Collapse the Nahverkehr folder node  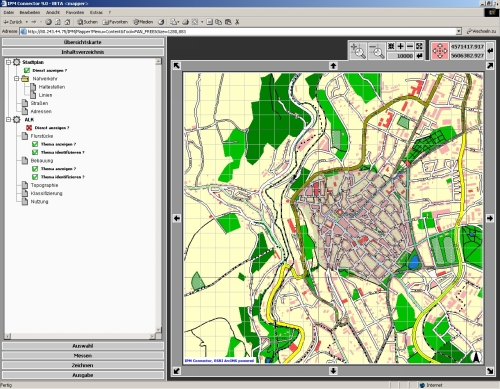(x=17, y=79)
